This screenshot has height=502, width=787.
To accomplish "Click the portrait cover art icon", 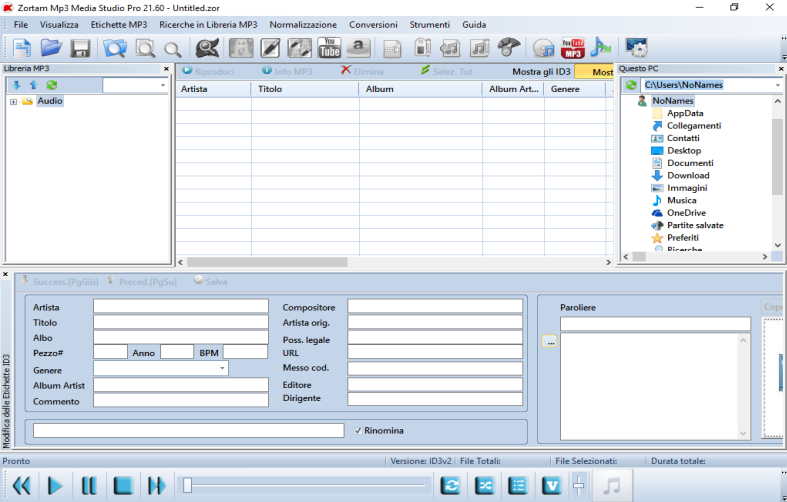I will [x=241, y=48].
